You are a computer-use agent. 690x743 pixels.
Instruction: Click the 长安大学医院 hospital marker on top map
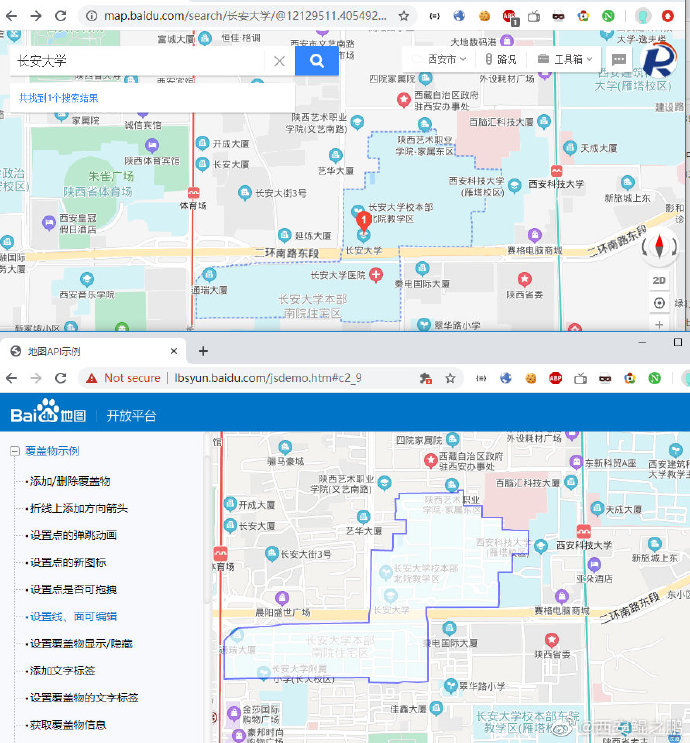(x=376, y=275)
